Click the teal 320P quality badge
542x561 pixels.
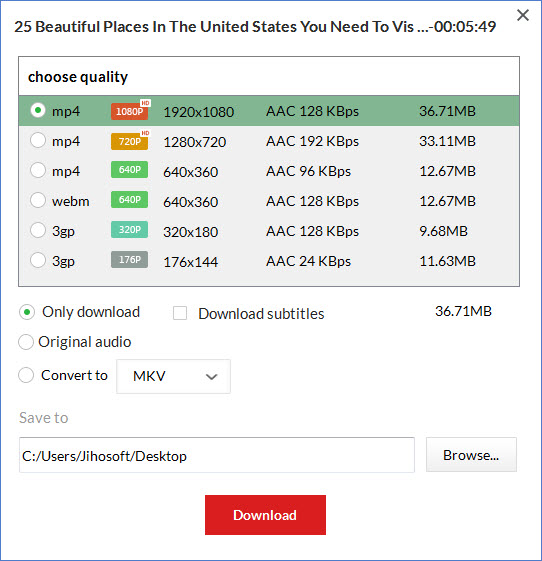130,230
